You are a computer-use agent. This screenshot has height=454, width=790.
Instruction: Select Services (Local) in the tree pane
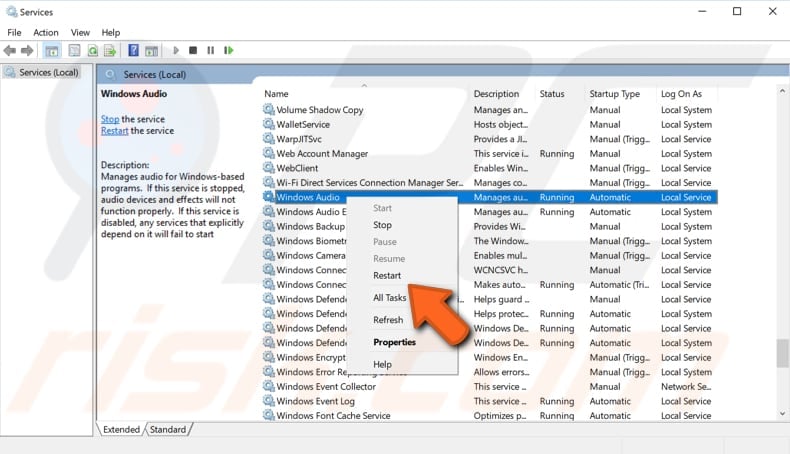point(49,73)
